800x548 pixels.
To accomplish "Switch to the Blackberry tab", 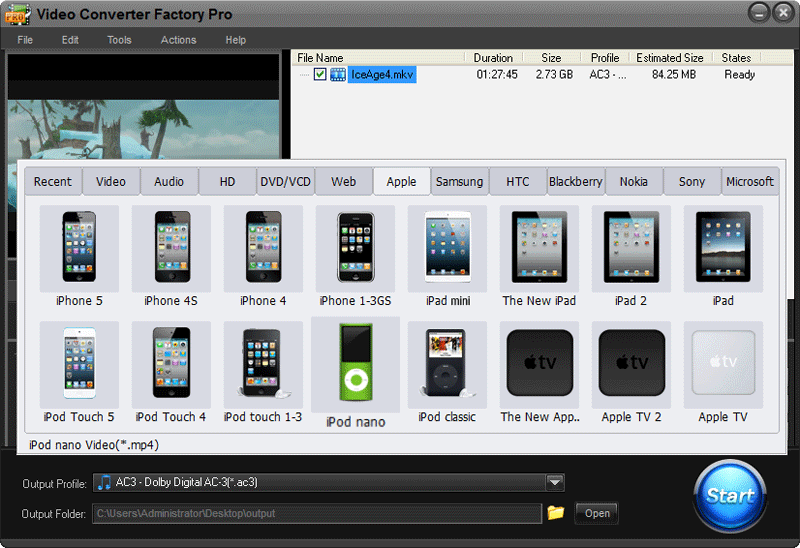I will click(x=576, y=182).
